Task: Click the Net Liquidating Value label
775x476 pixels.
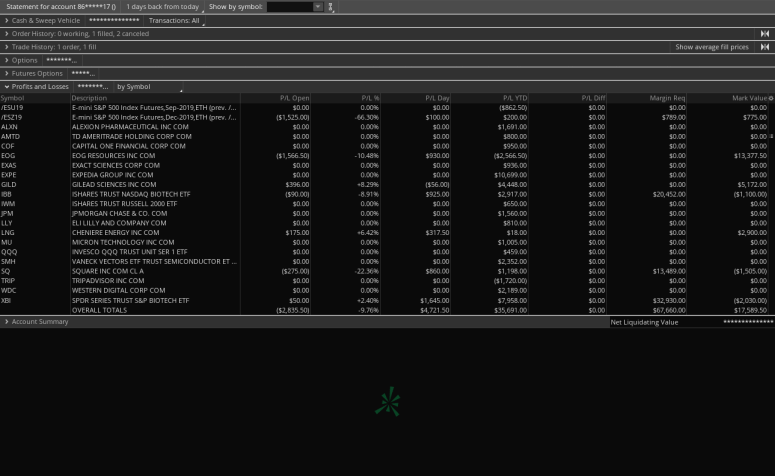Action: (x=644, y=322)
